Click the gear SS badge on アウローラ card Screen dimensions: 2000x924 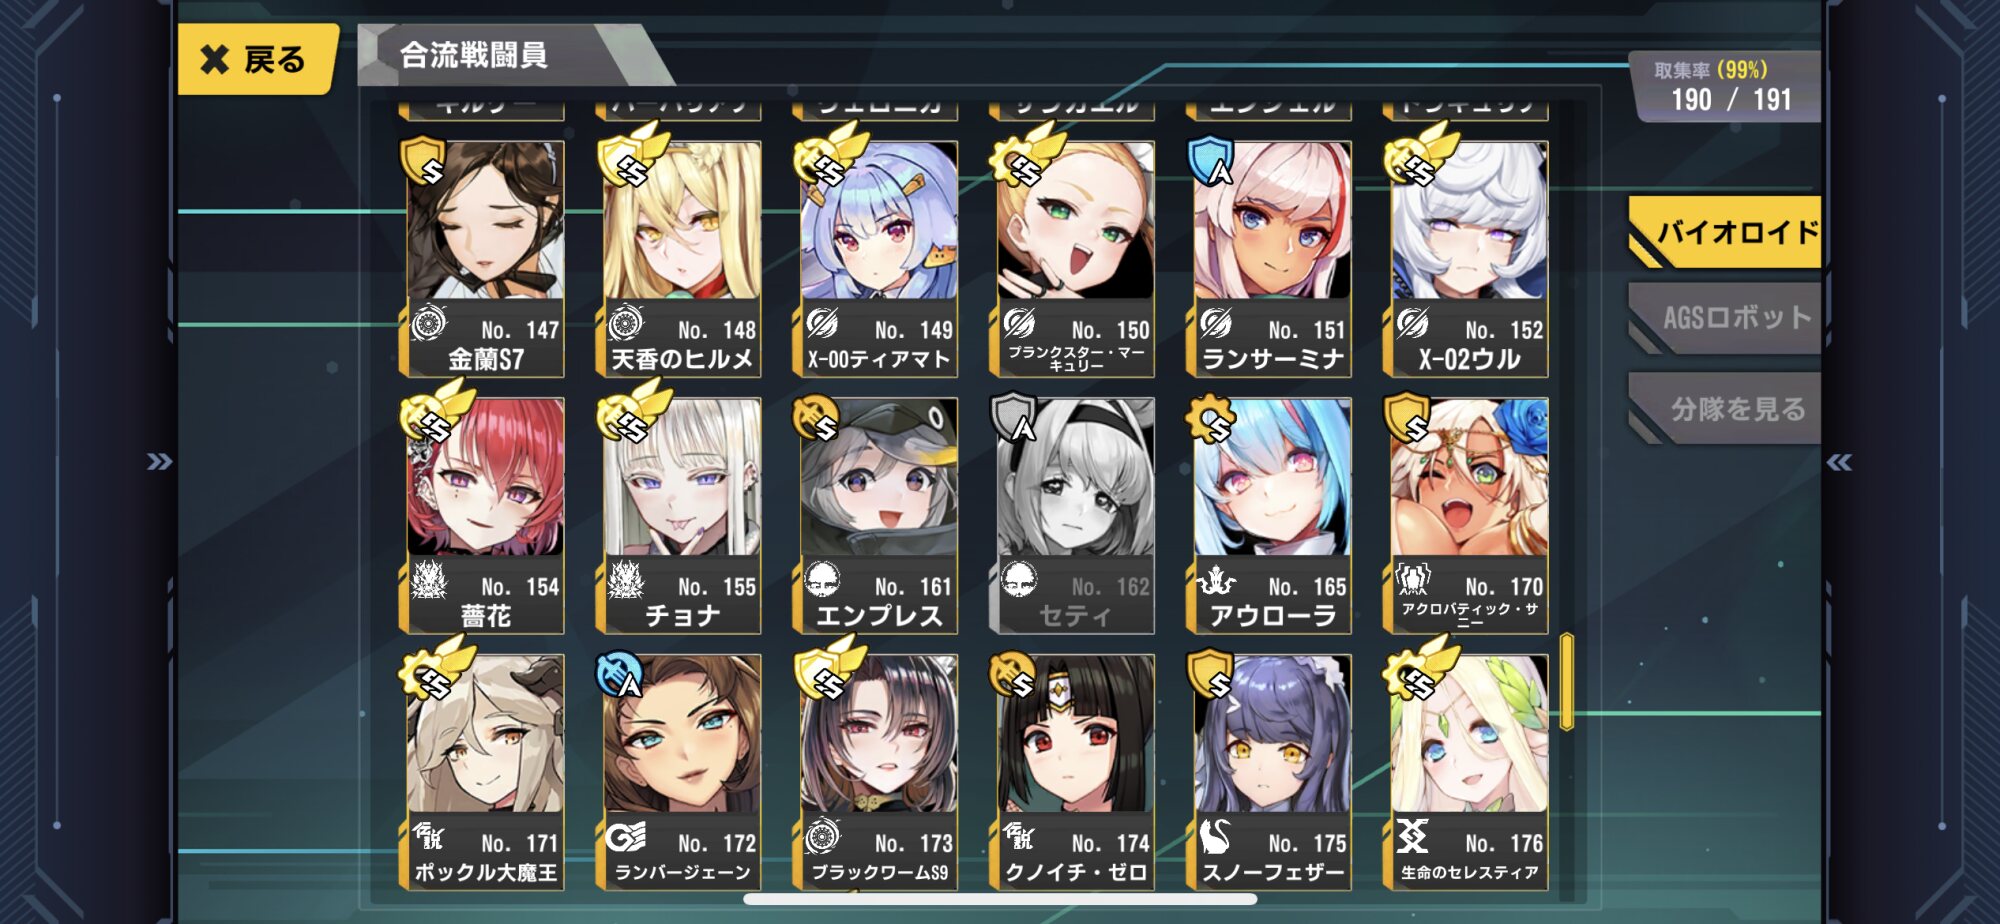coord(1210,417)
